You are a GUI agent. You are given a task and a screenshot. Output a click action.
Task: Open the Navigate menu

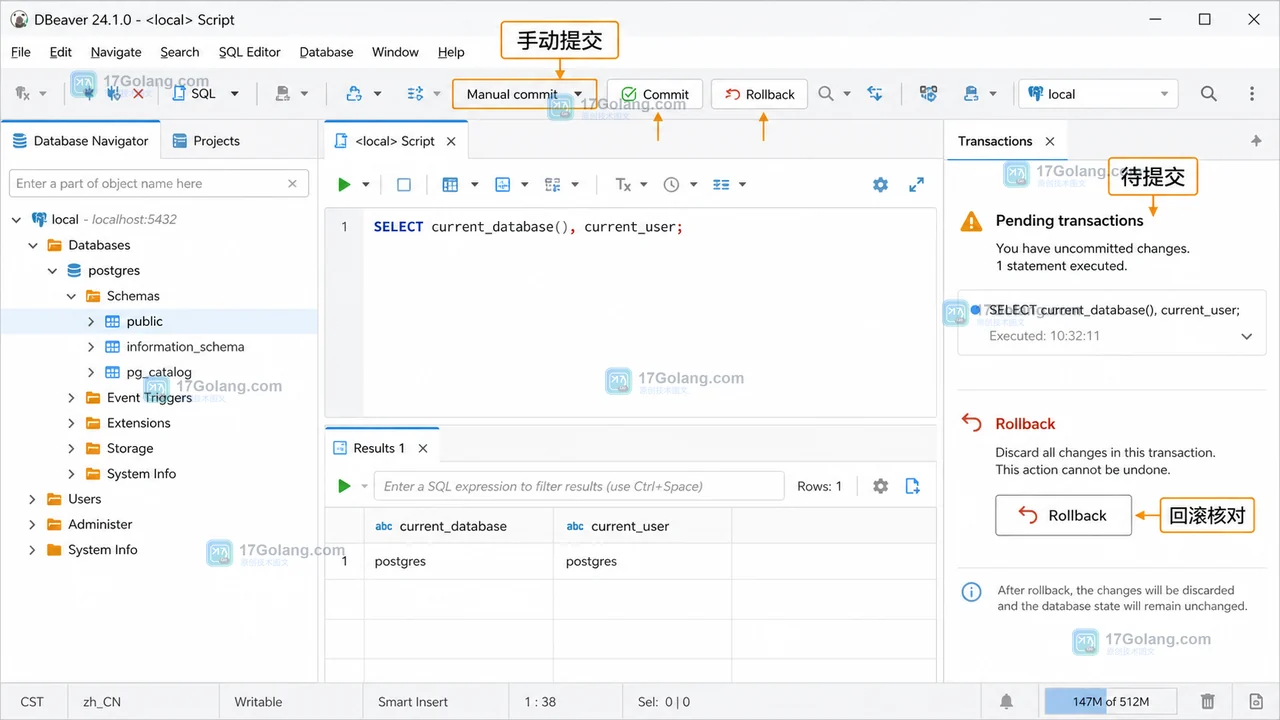116,52
